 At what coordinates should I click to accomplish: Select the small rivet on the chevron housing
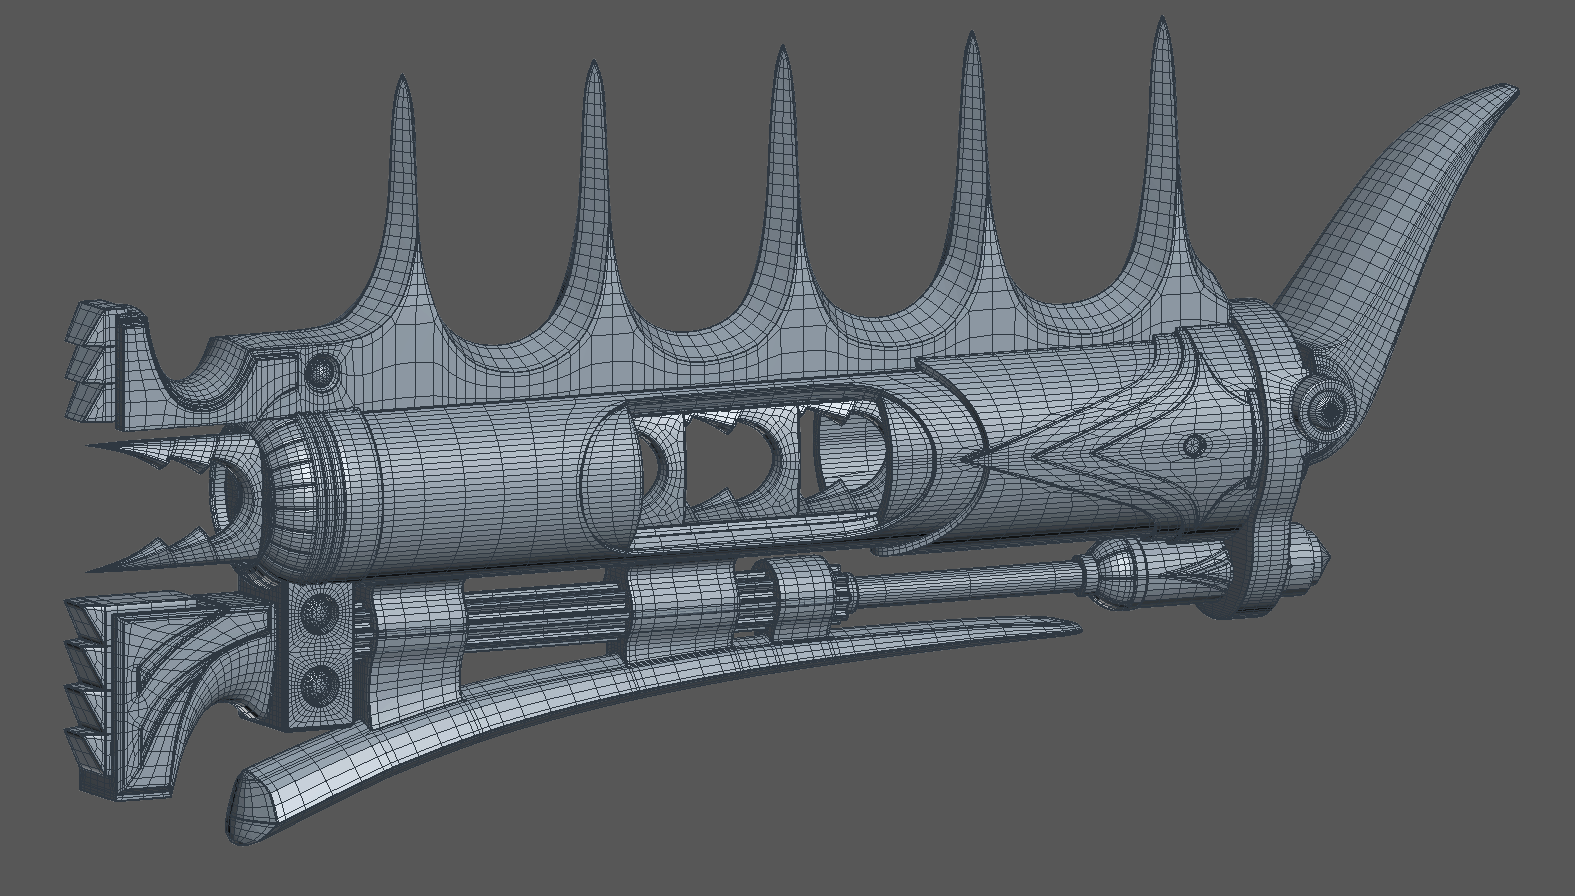(1194, 445)
